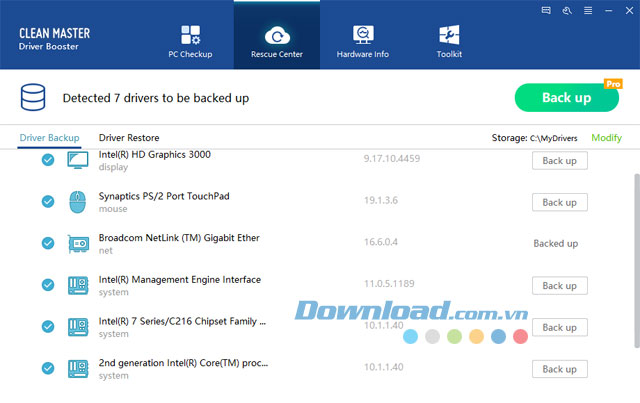
Task: Uncheck Intel Management Engine Interface checkbox
Action: coord(48,285)
